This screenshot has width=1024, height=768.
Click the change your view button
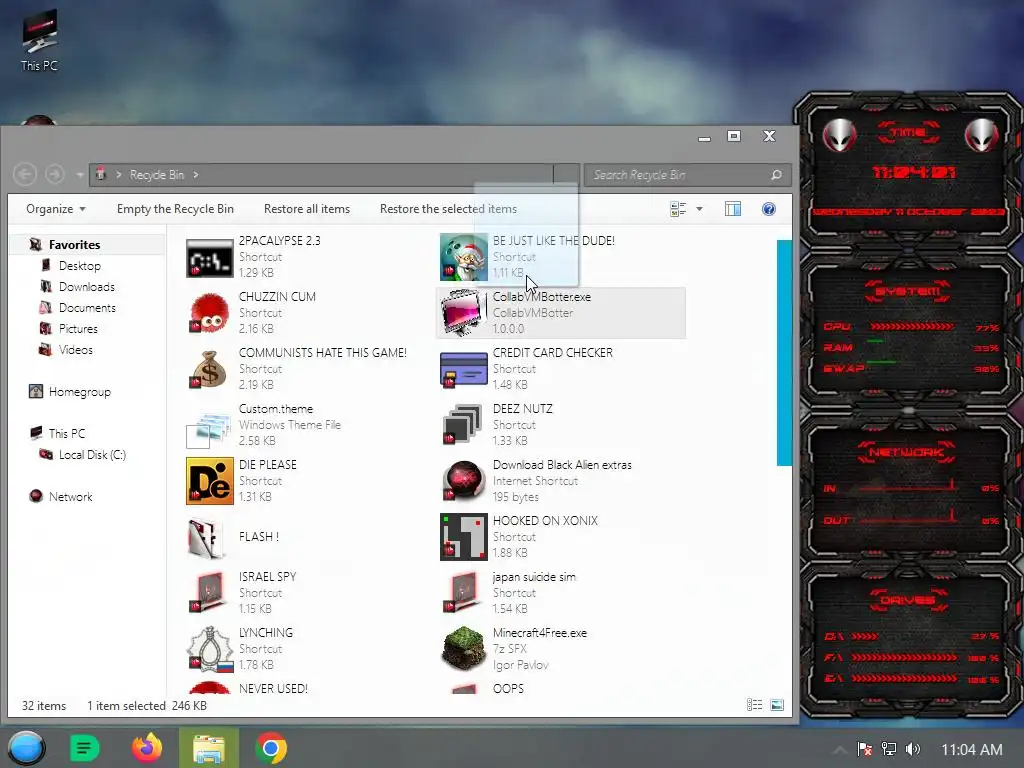tap(678, 209)
